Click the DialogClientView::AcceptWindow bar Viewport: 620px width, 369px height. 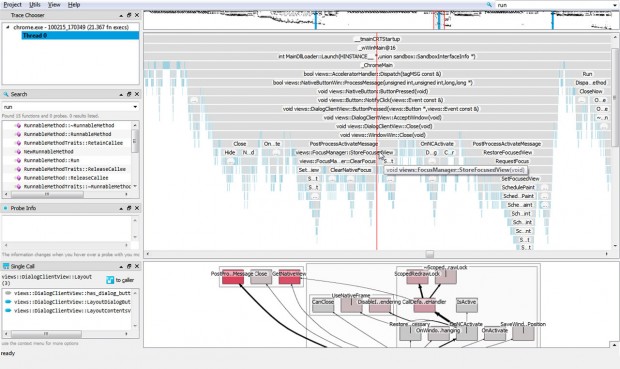click(x=382, y=117)
